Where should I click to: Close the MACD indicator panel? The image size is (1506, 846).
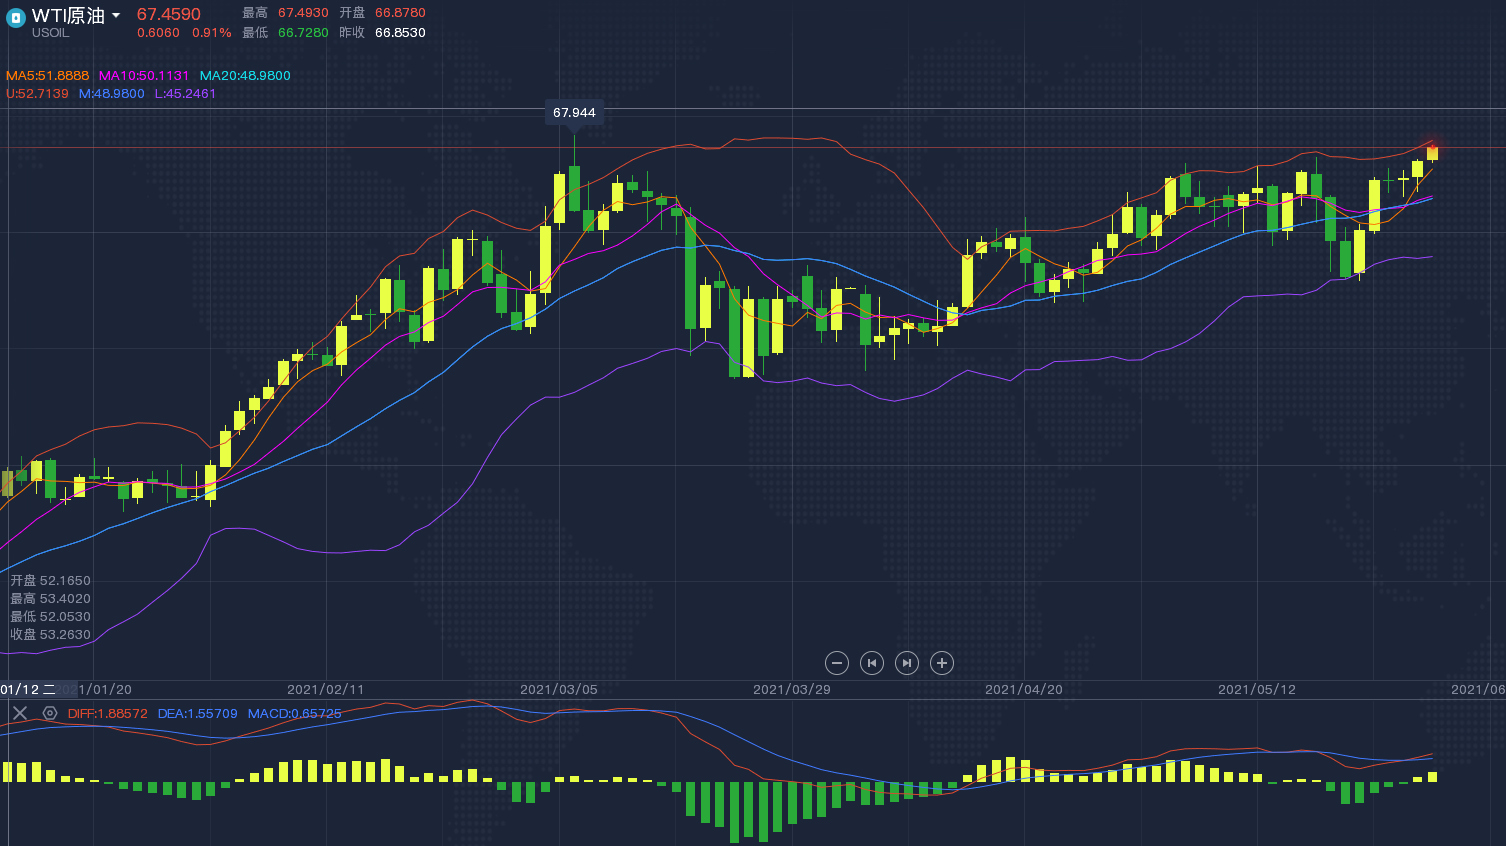[20, 713]
